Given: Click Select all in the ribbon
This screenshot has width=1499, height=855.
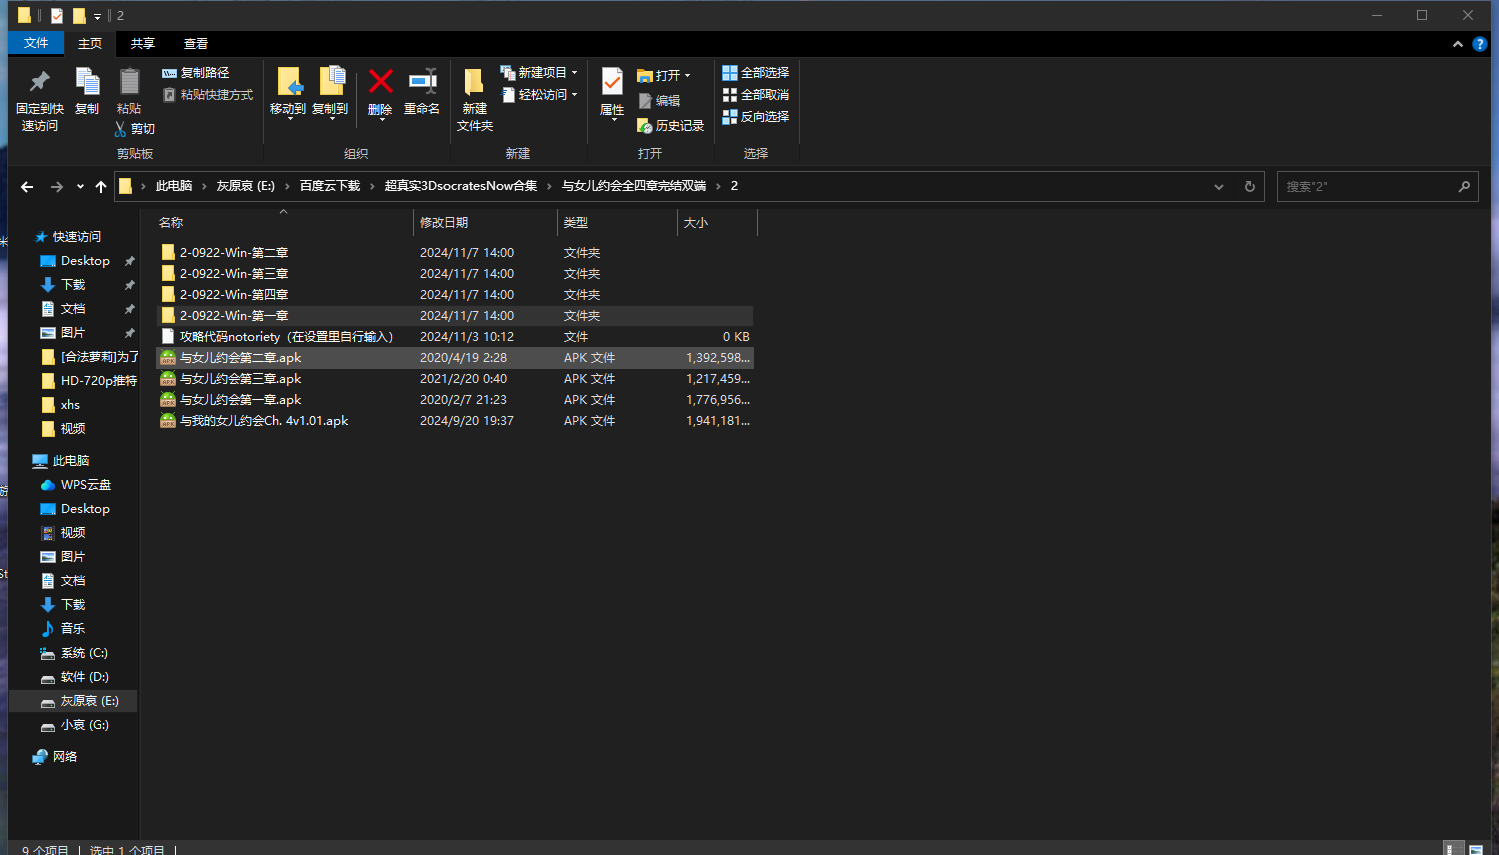Looking at the screenshot, I should tap(756, 73).
